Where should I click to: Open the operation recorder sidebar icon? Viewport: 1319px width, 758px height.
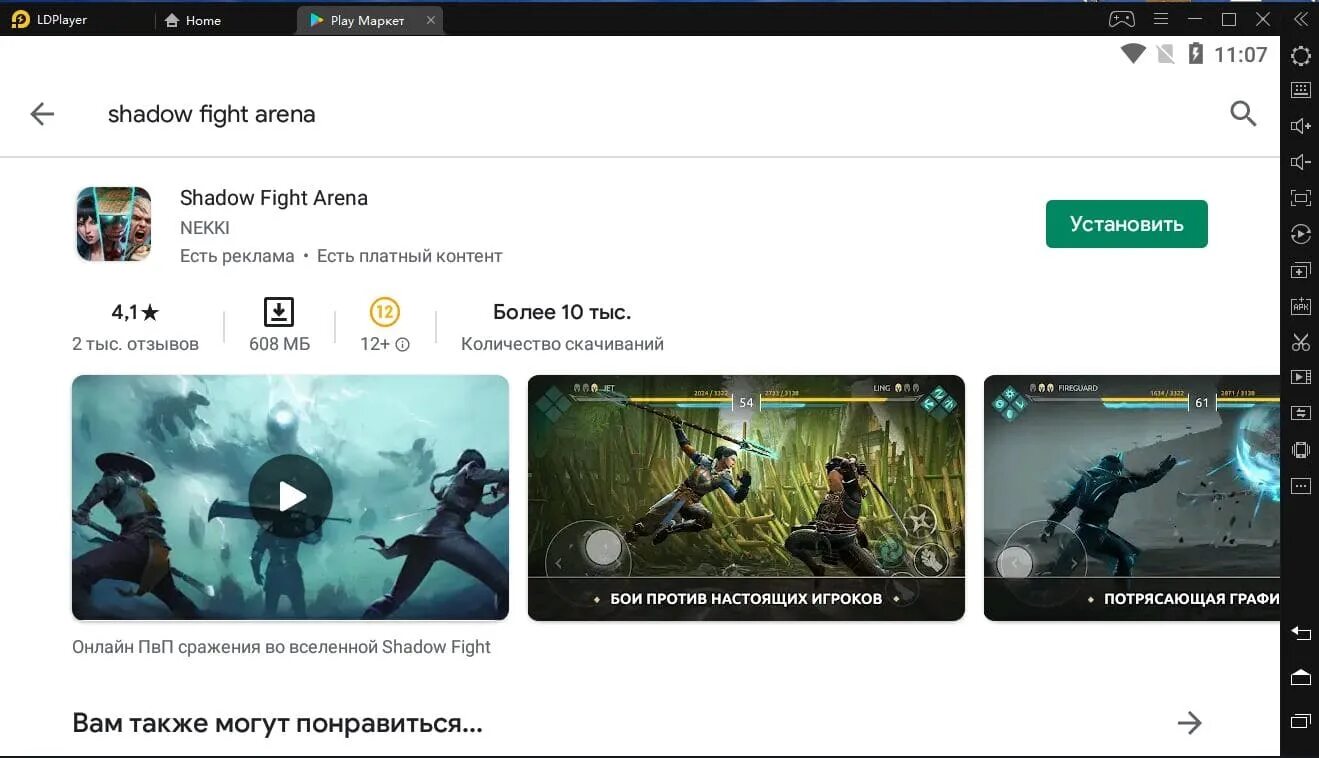click(1300, 234)
